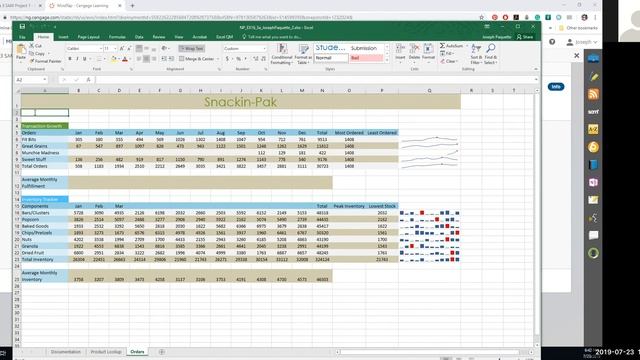Image resolution: width=640 pixels, height=360 pixels.
Task: Open the Name Box dropdown arrow
Action: (44, 80)
